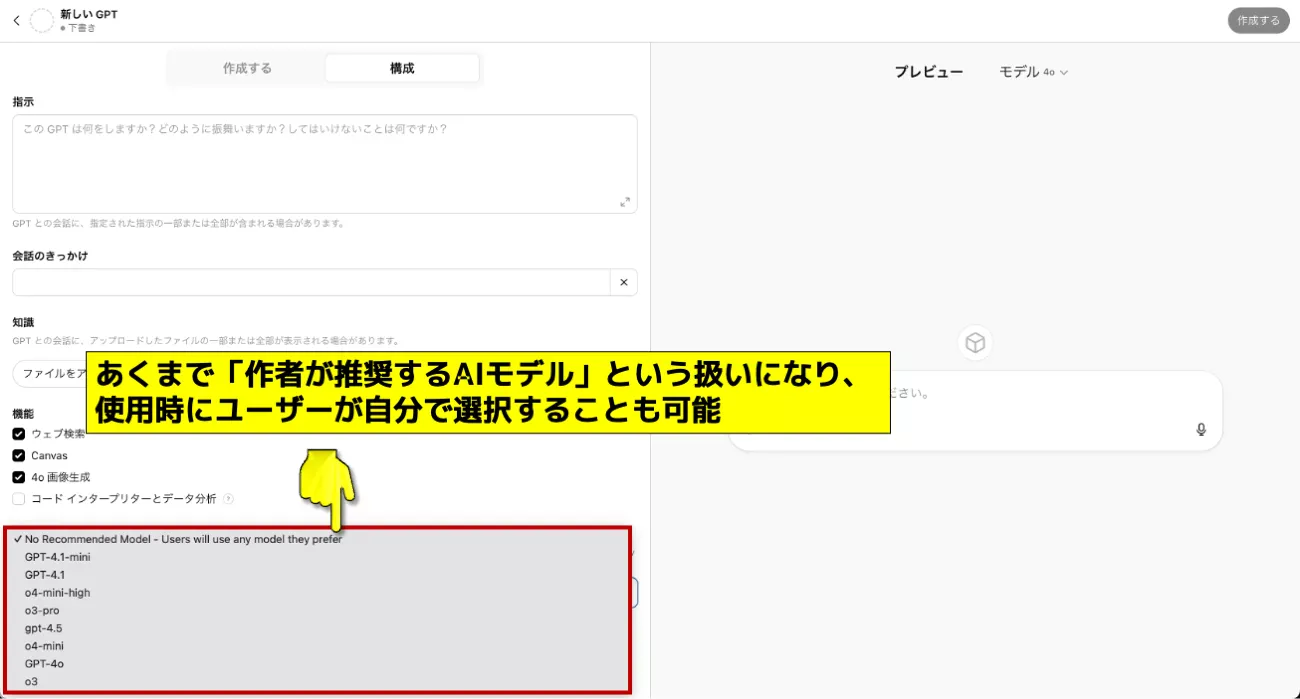Choose gpt-4.5 from the model list
Viewport: 1300px width, 699px height.
[x=318, y=629]
